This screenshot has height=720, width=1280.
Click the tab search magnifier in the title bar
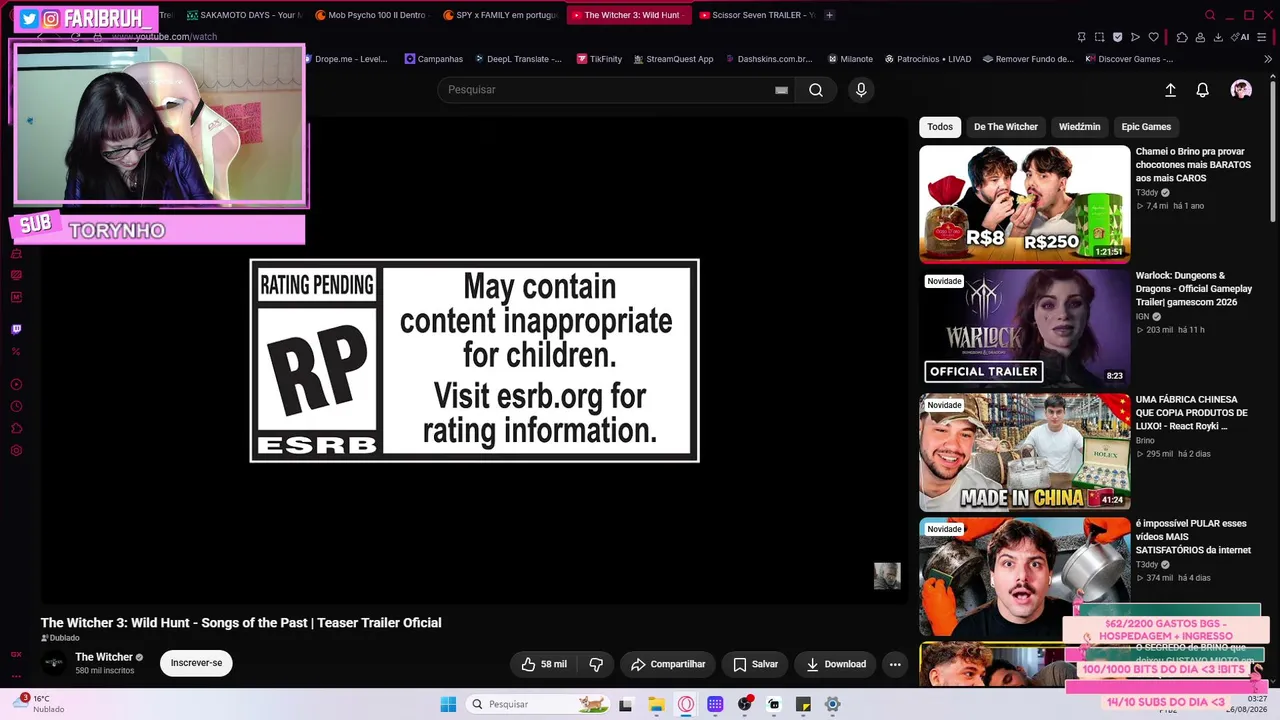(1210, 15)
